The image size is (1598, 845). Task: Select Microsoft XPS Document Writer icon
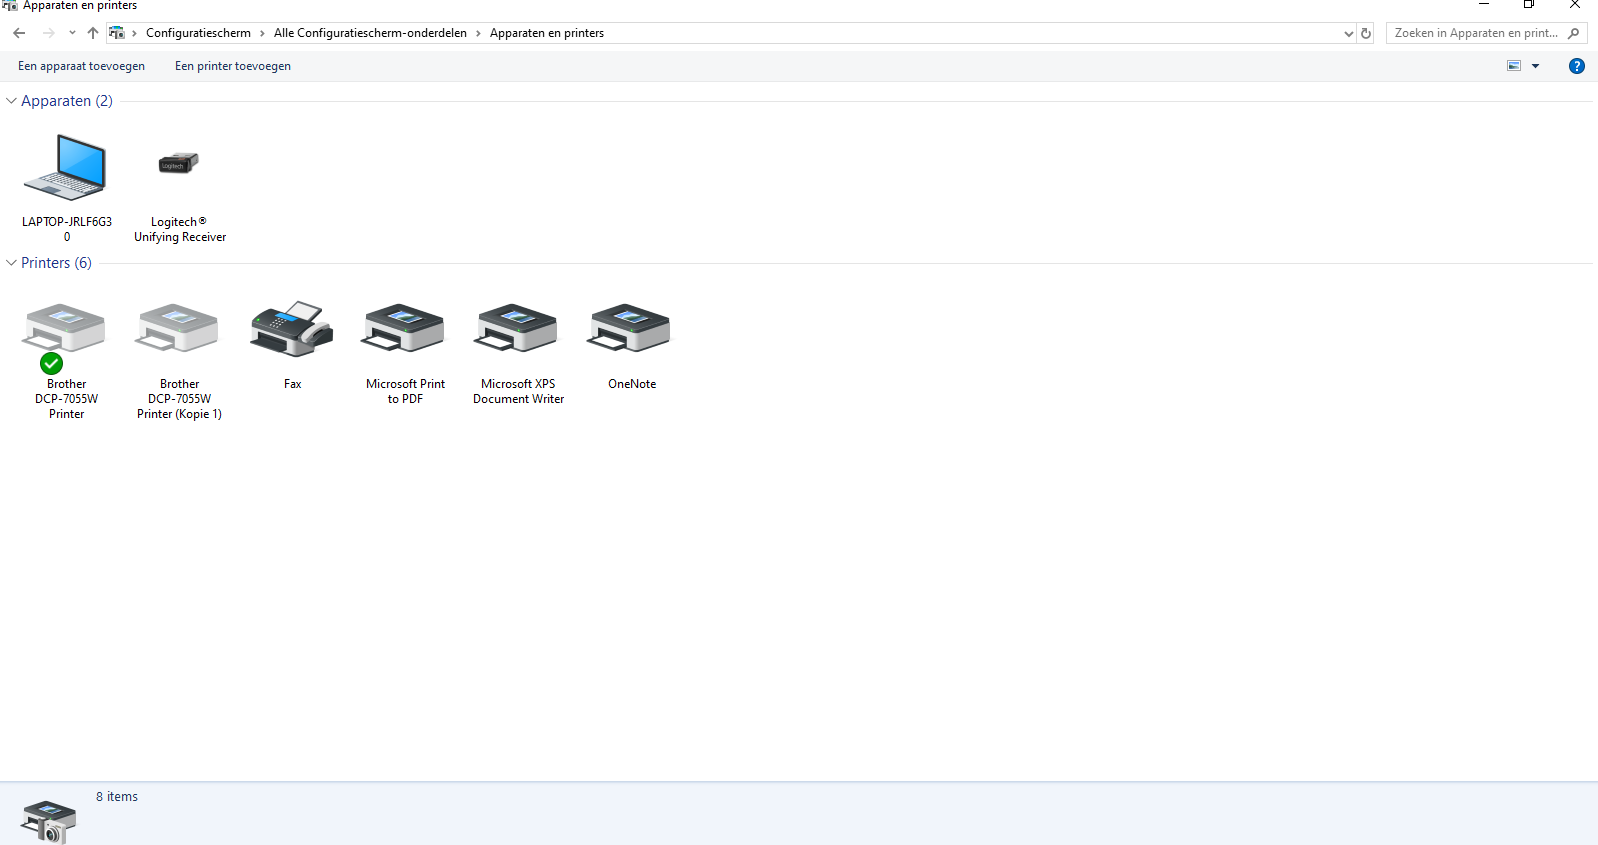[518, 329]
